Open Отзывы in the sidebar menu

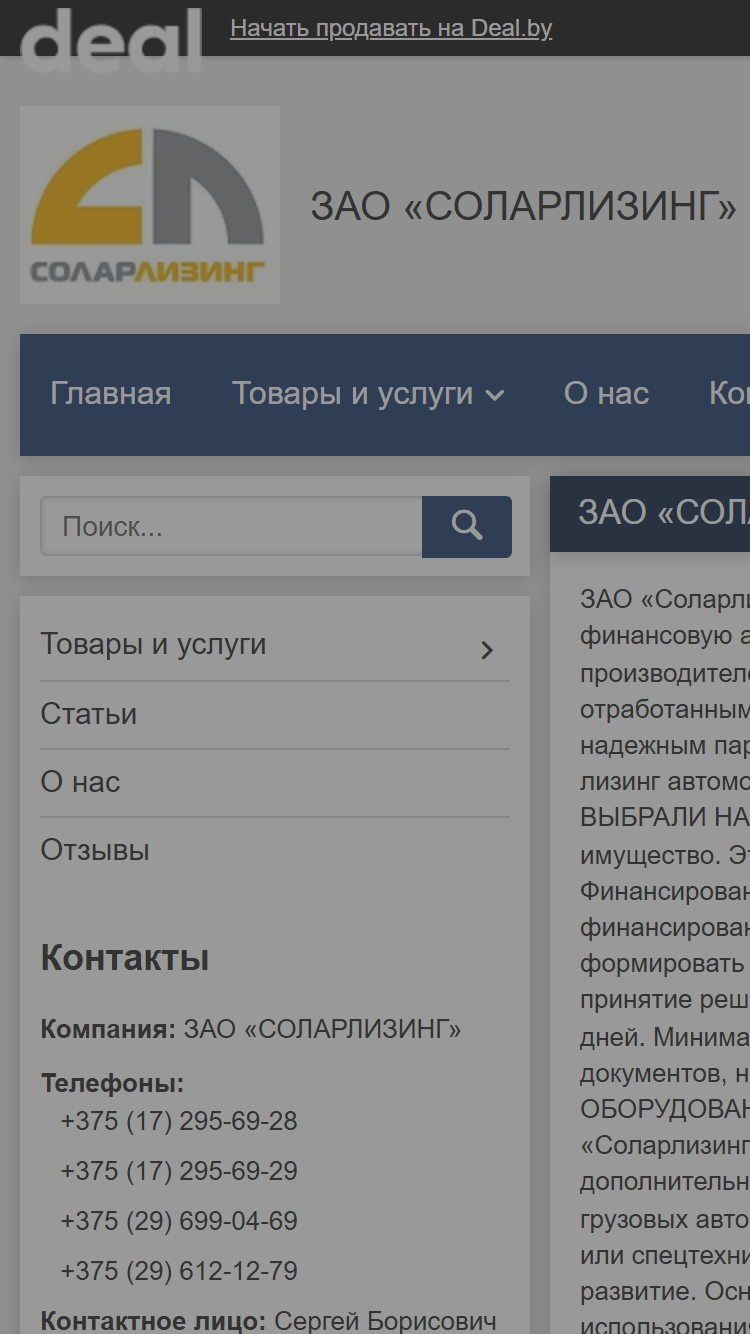95,850
